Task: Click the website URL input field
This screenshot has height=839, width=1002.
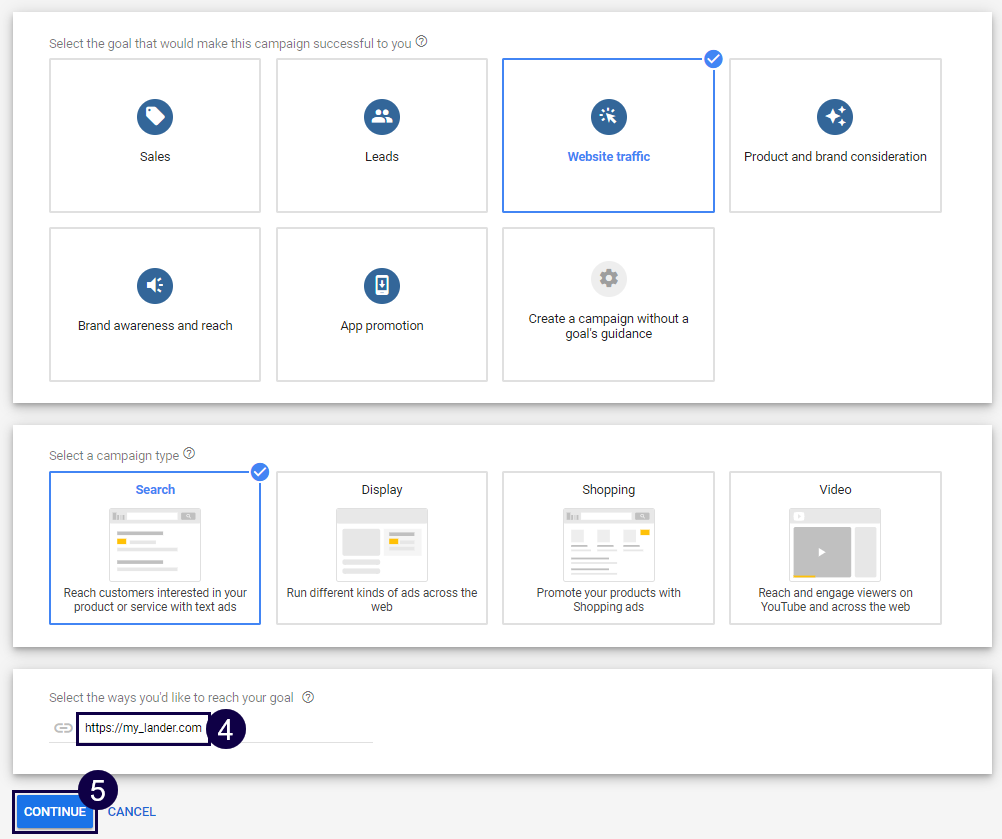Action: tap(143, 728)
